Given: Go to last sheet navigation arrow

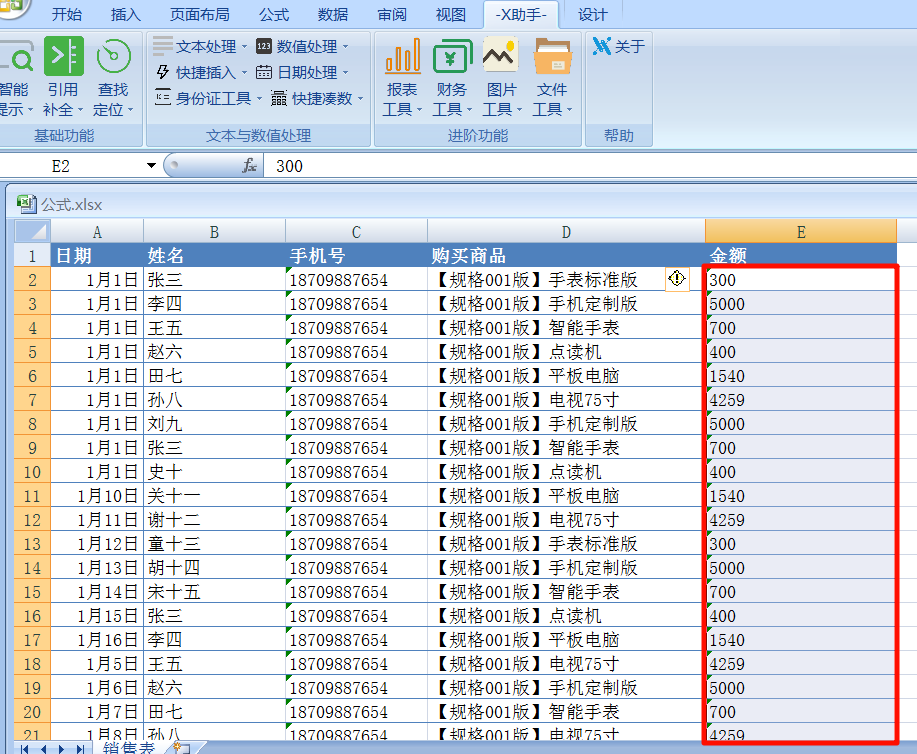Looking at the screenshot, I should [x=80, y=749].
